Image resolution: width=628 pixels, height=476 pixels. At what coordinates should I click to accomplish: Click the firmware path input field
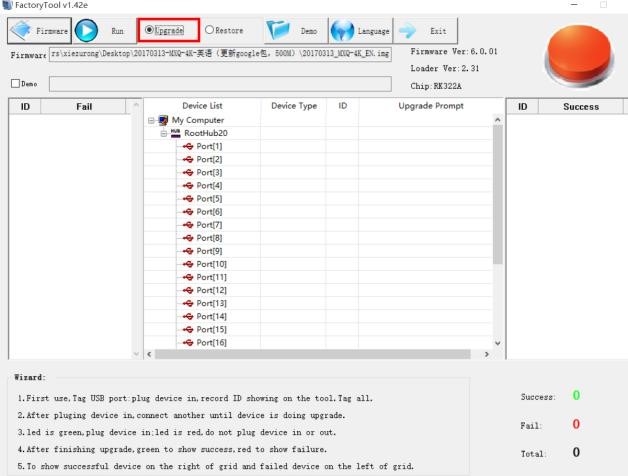pos(220,54)
